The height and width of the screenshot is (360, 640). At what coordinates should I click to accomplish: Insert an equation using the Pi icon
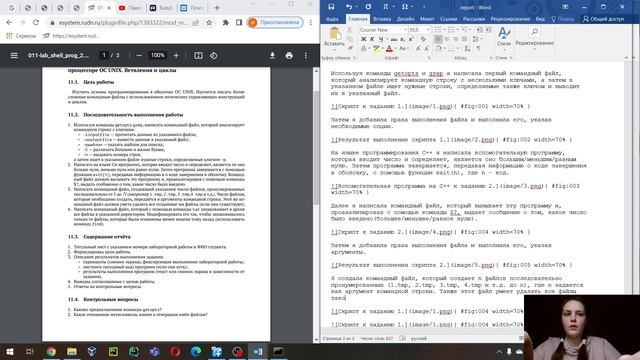pos(385,7)
